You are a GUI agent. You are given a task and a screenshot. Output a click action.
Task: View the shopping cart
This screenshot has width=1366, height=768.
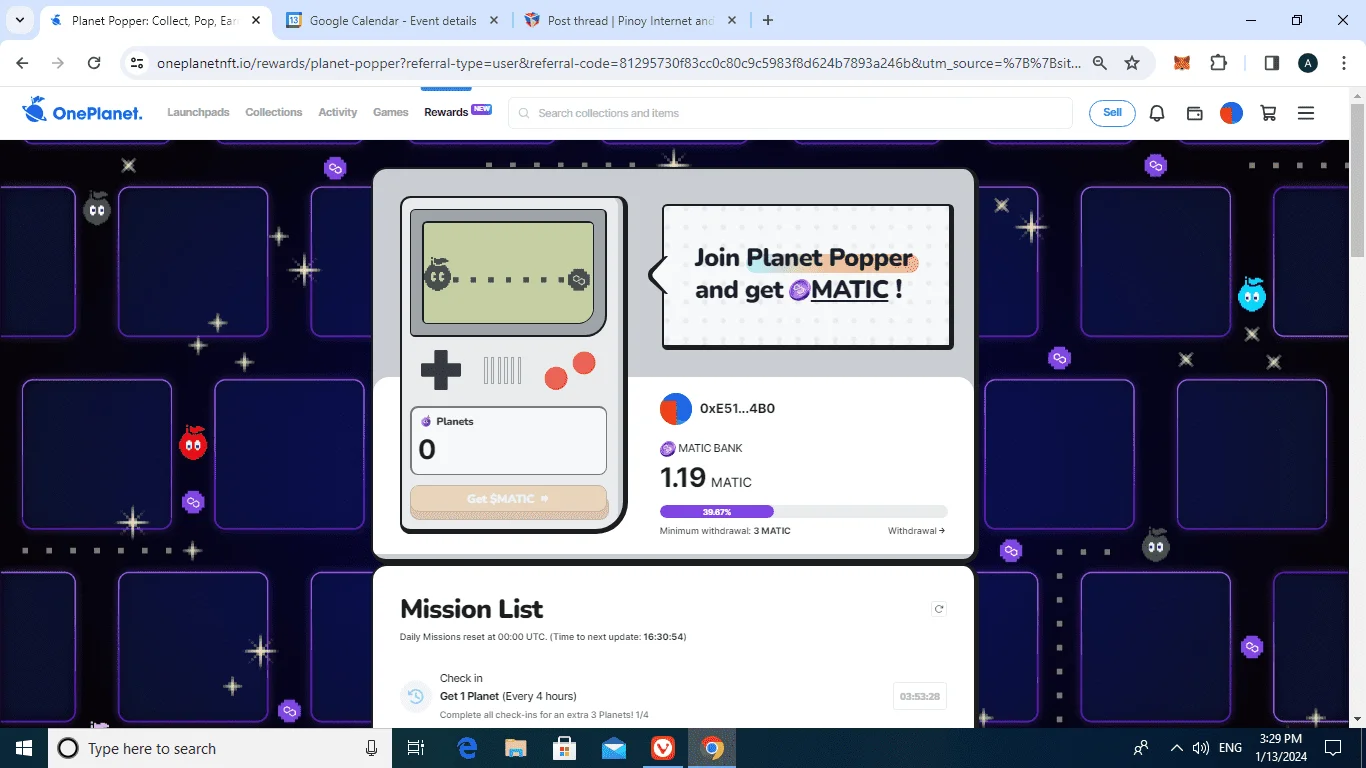pyautogui.click(x=1268, y=113)
